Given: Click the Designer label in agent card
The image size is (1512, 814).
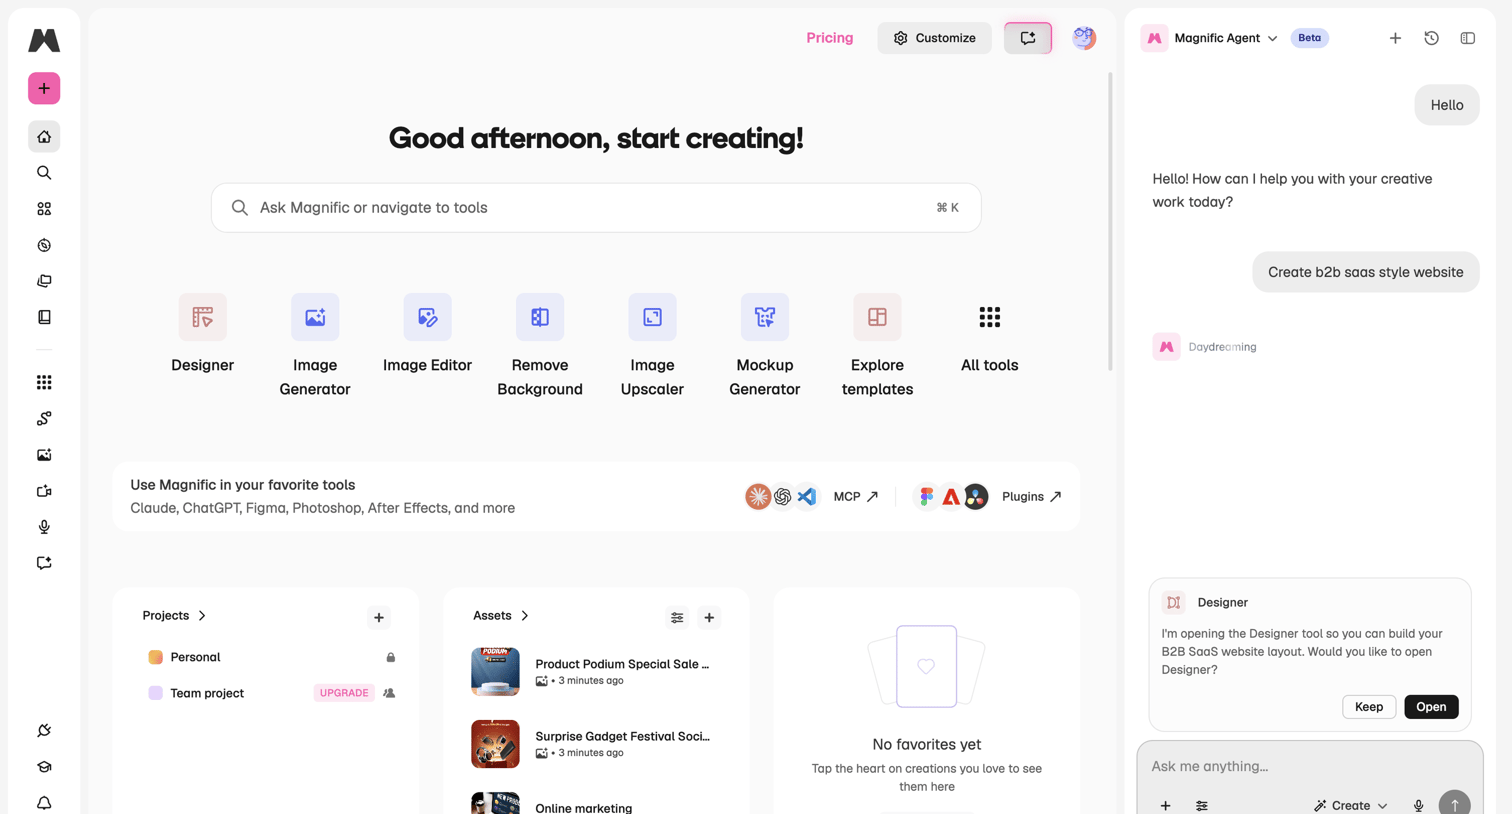Looking at the screenshot, I should 1222,602.
